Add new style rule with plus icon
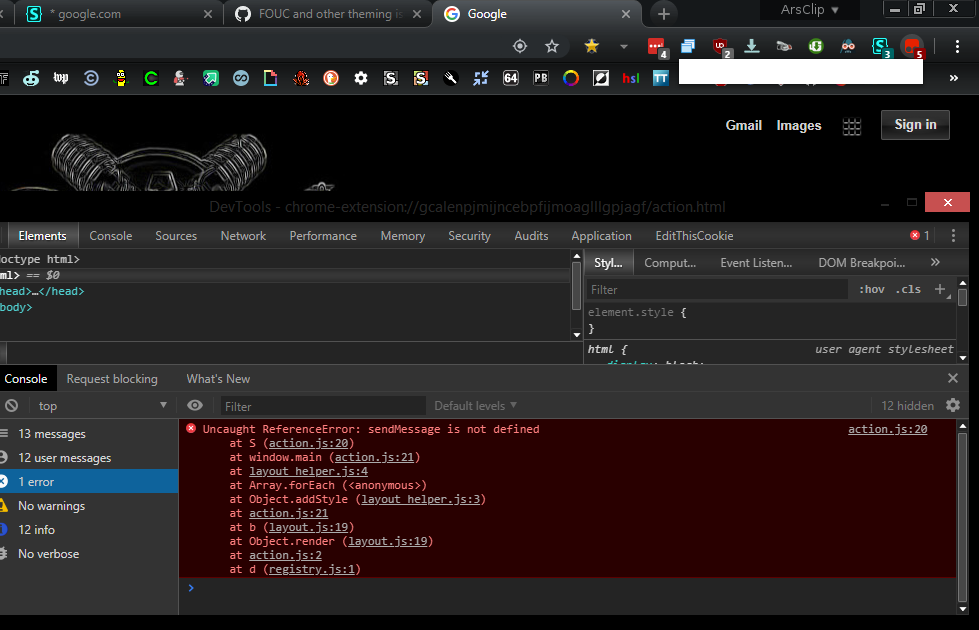Viewport: 979px width, 630px height. [940, 288]
